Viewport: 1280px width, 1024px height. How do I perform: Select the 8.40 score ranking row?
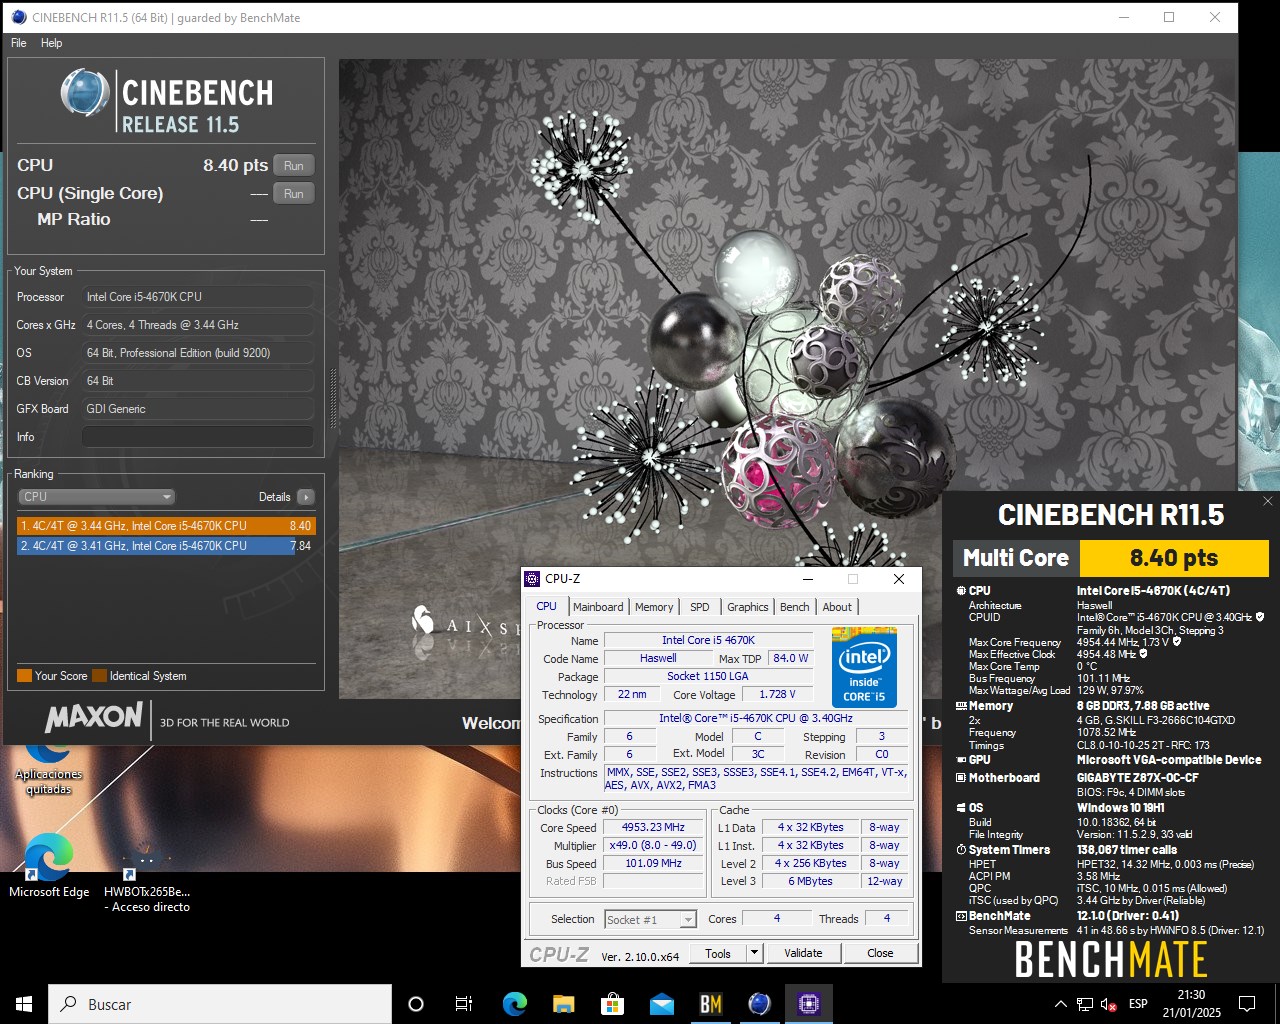point(166,526)
